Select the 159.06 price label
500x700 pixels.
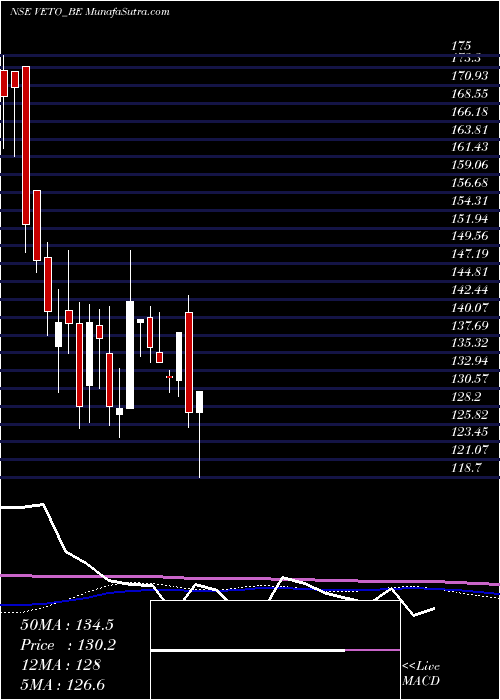[x=470, y=165]
